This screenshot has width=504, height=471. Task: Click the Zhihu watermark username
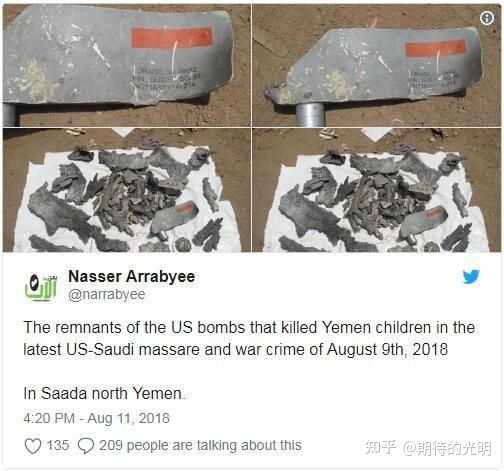coord(447,448)
